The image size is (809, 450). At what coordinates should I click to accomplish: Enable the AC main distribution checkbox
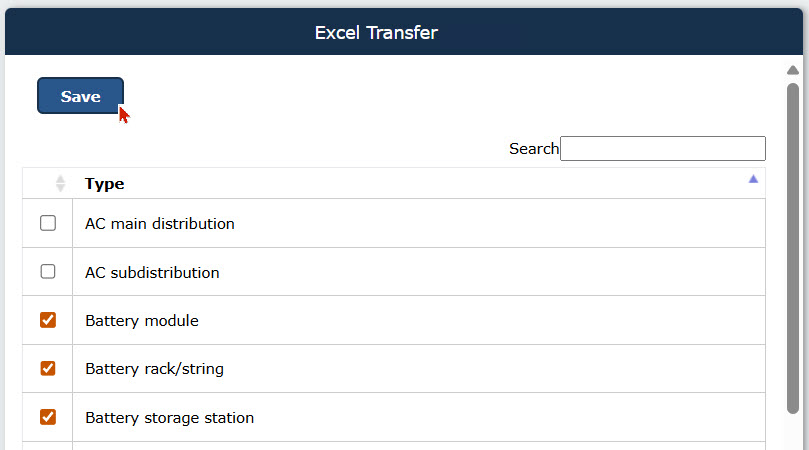(48, 223)
